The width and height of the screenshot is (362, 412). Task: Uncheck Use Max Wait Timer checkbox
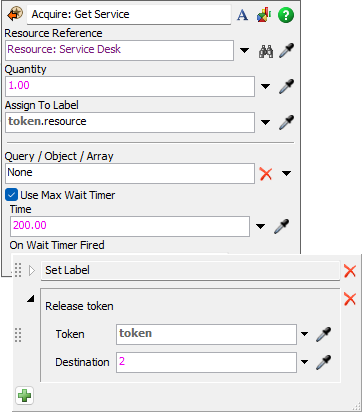(12, 195)
